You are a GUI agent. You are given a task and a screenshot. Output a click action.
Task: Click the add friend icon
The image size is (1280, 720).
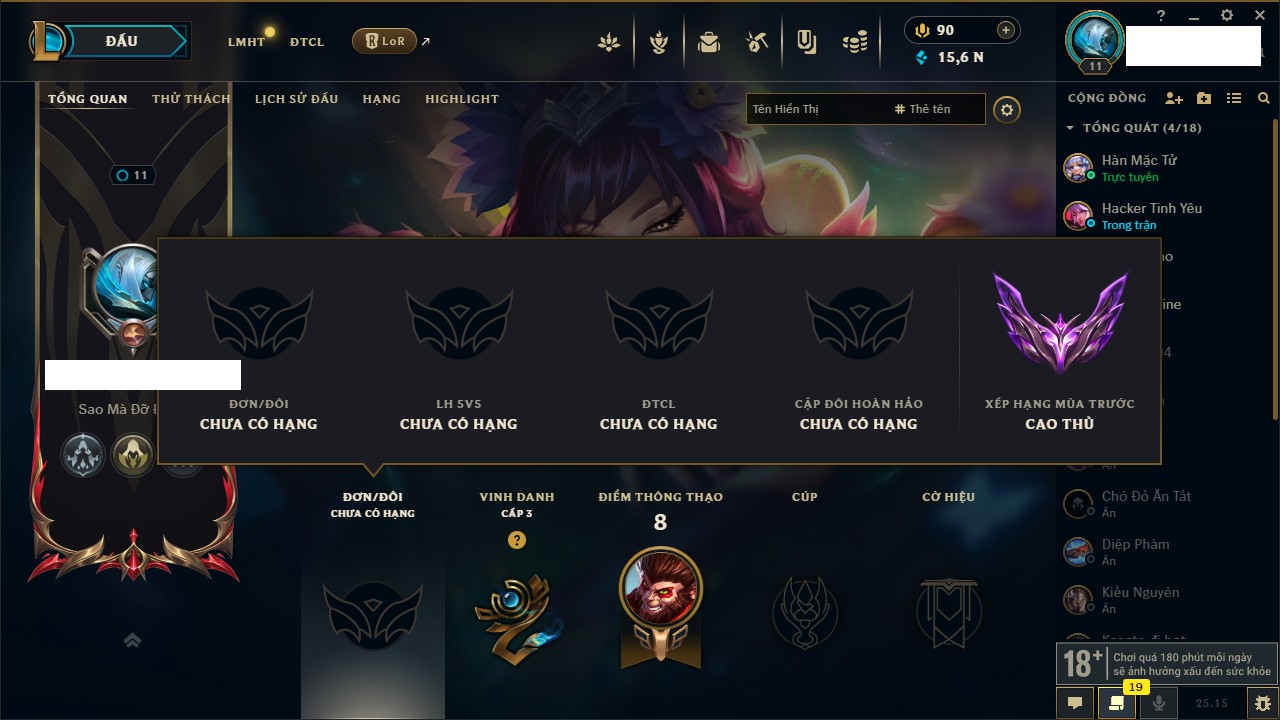1174,98
